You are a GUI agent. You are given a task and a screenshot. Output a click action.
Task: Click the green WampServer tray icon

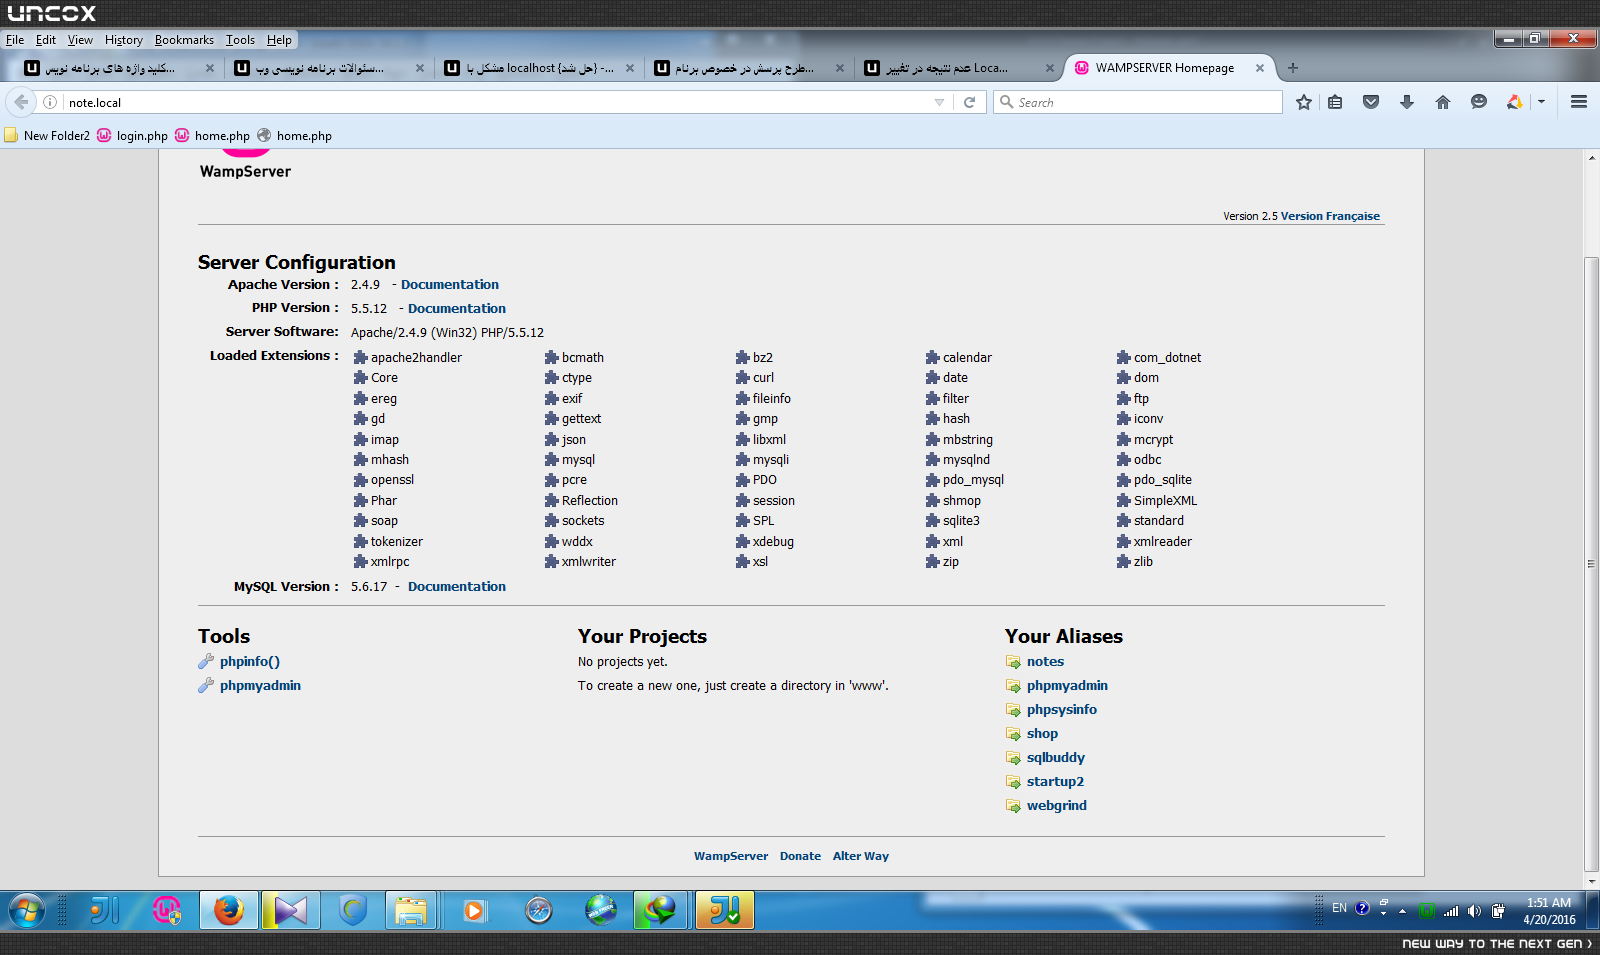click(1428, 911)
